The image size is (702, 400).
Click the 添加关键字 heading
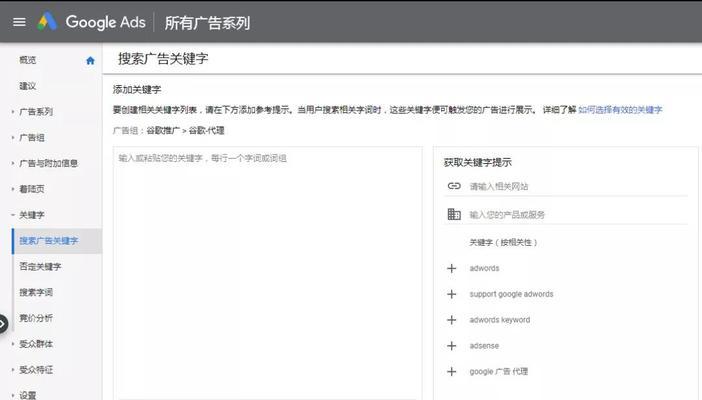click(137, 90)
